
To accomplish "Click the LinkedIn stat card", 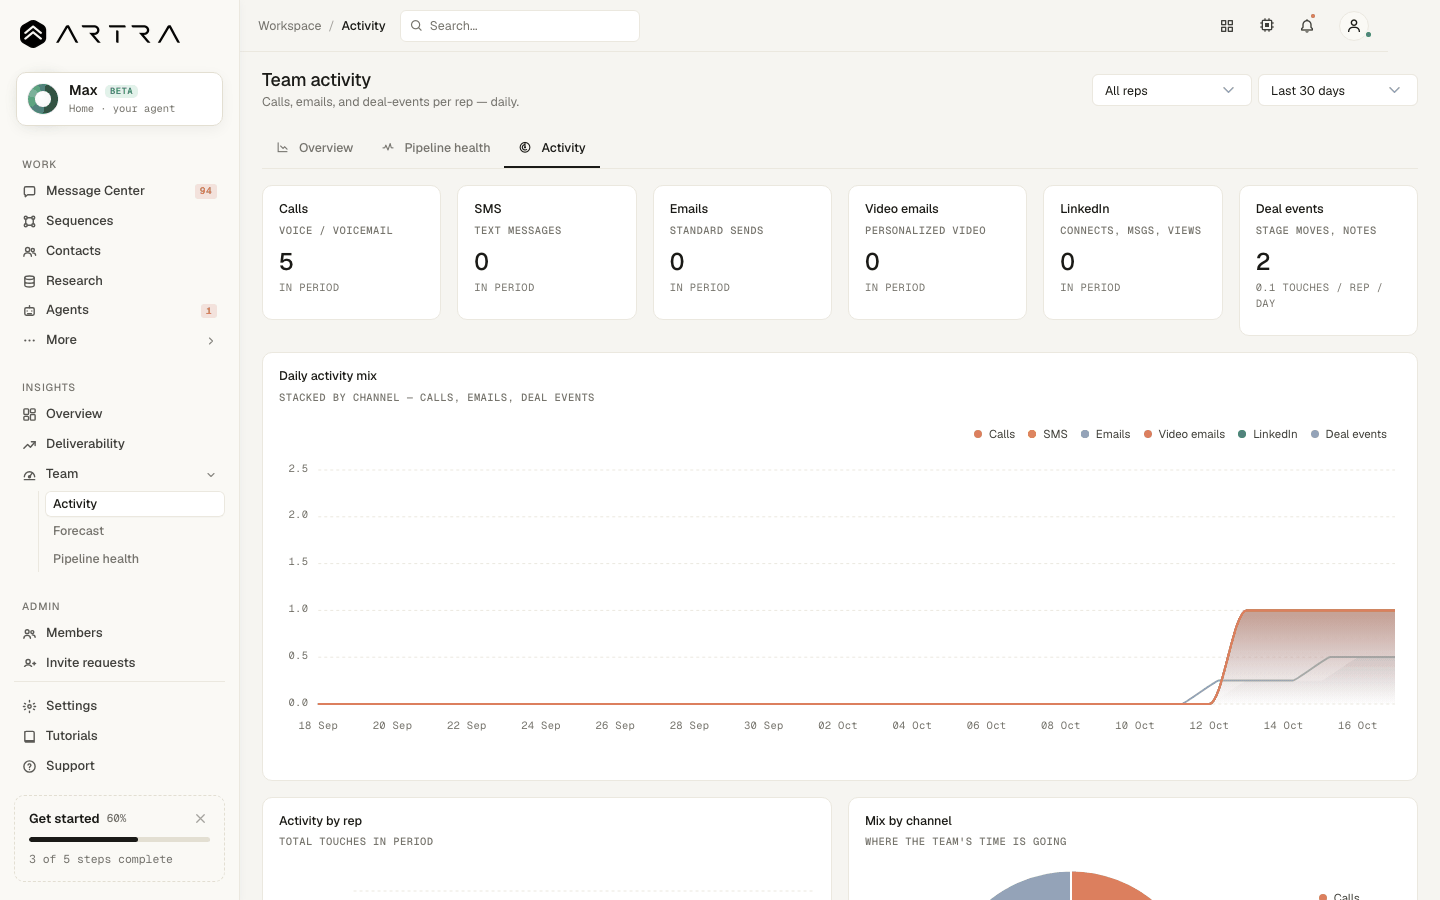I will [1132, 252].
